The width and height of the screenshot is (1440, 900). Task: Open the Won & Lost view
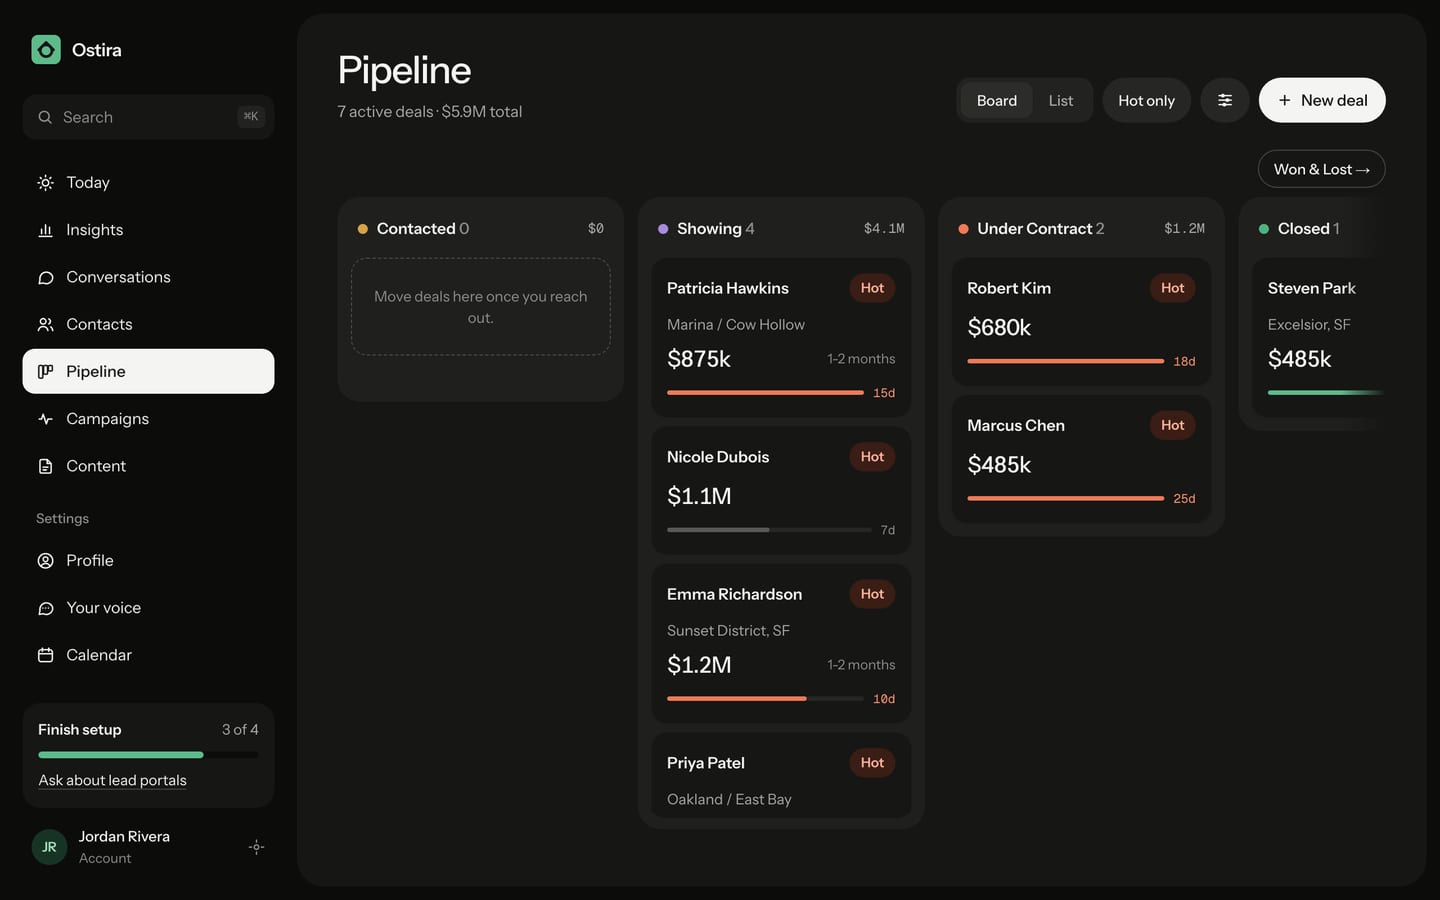[x=1321, y=169]
